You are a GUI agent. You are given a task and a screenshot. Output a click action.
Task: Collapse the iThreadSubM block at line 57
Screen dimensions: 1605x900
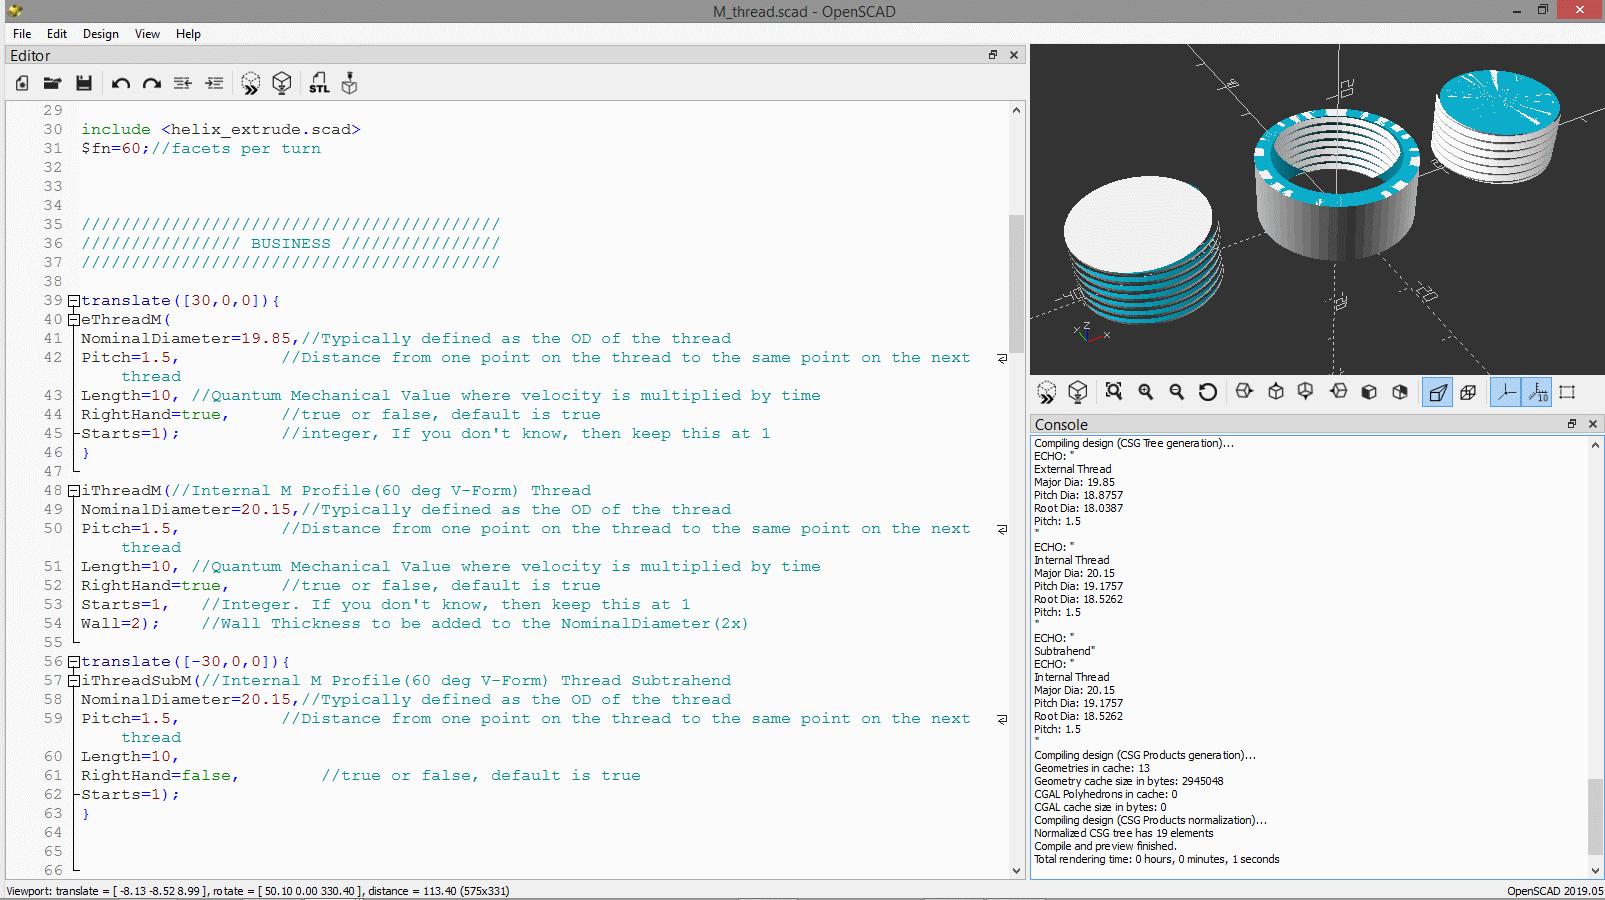pyautogui.click(x=73, y=681)
